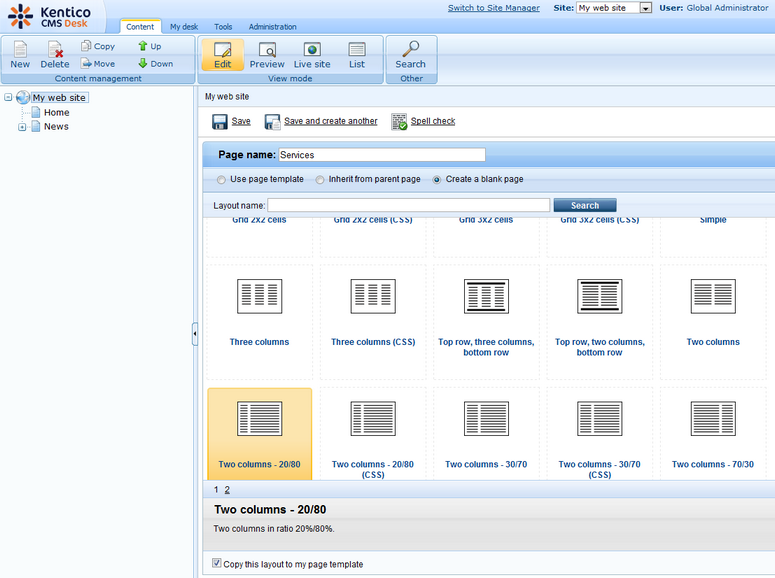Select the Use page template option
Image resolution: width=775 pixels, height=578 pixels.
tap(221, 180)
